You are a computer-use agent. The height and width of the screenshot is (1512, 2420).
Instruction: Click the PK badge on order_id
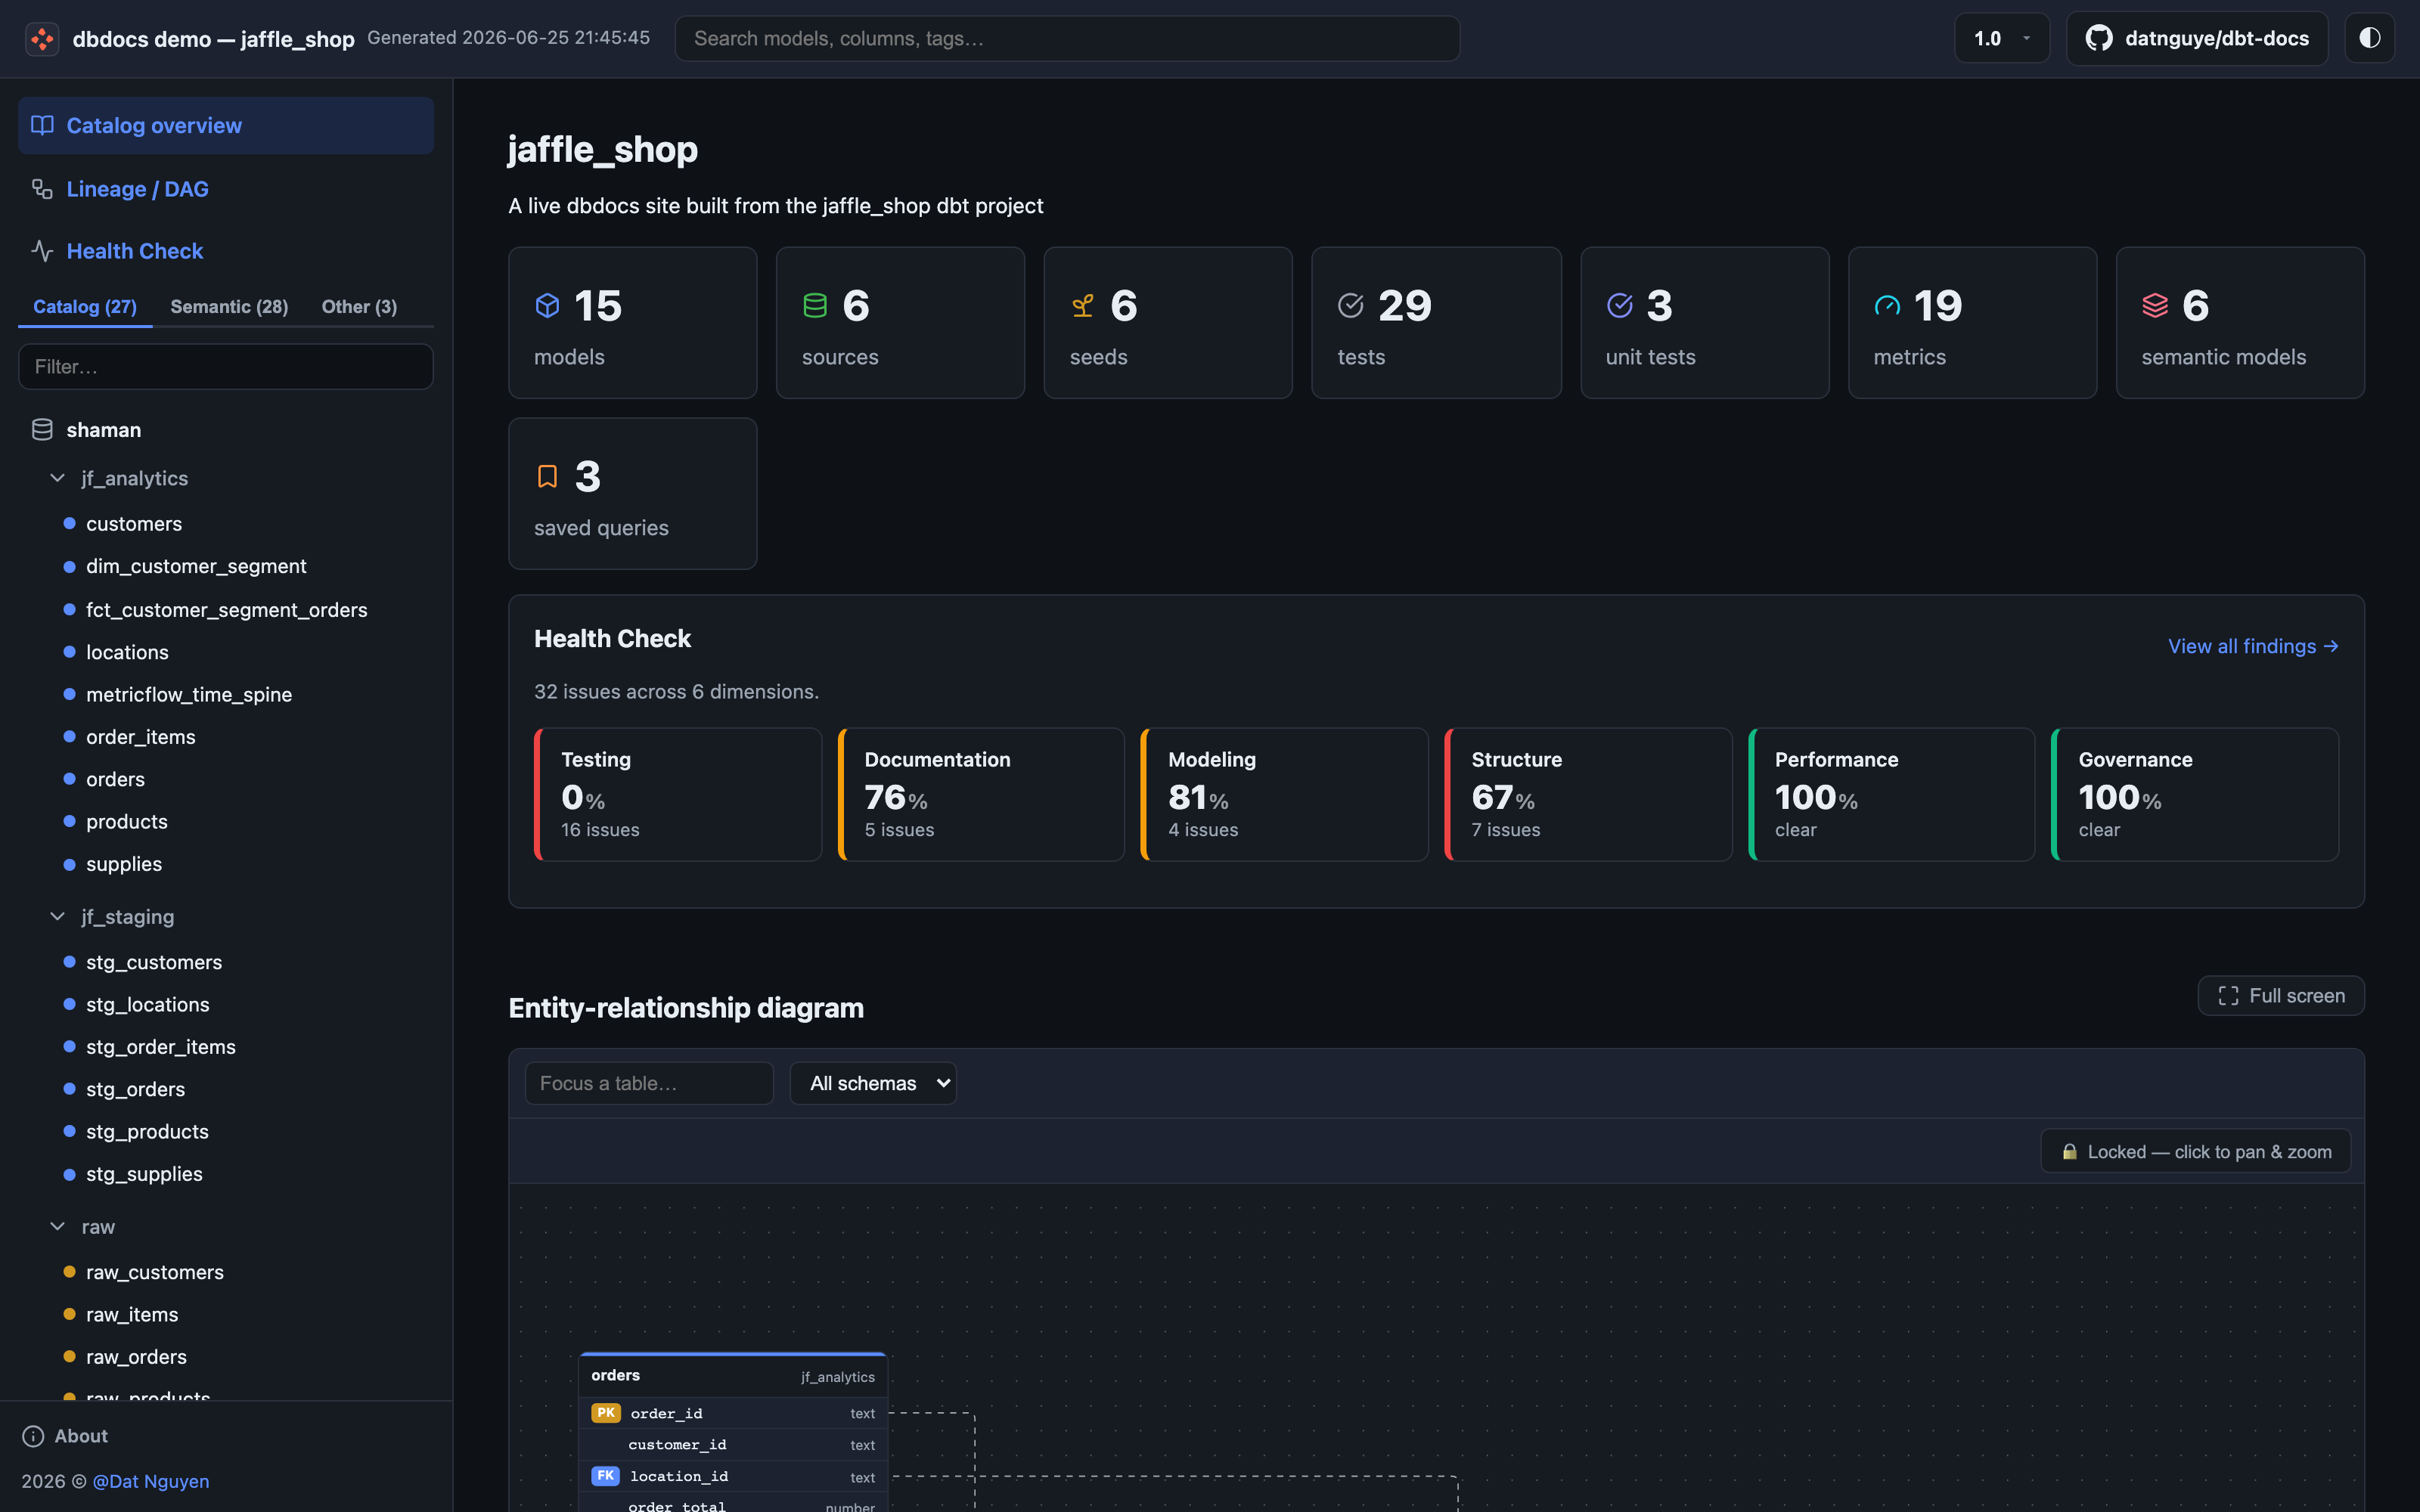tap(606, 1413)
